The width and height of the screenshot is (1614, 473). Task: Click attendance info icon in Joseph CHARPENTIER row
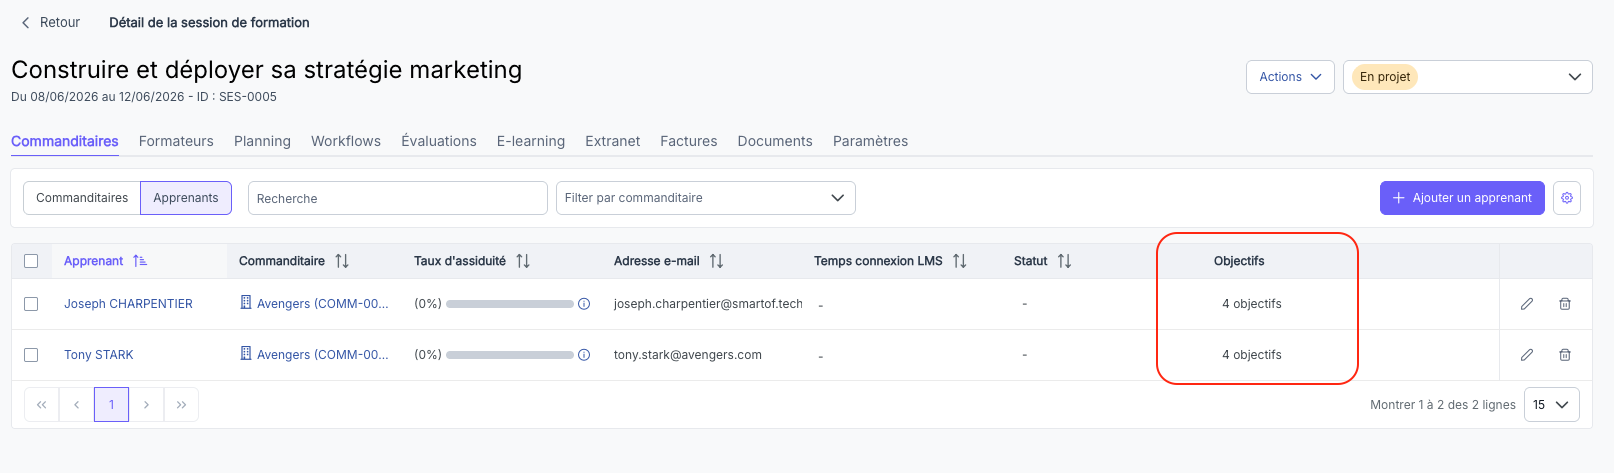pyautogui.click(x=584, y=304)
